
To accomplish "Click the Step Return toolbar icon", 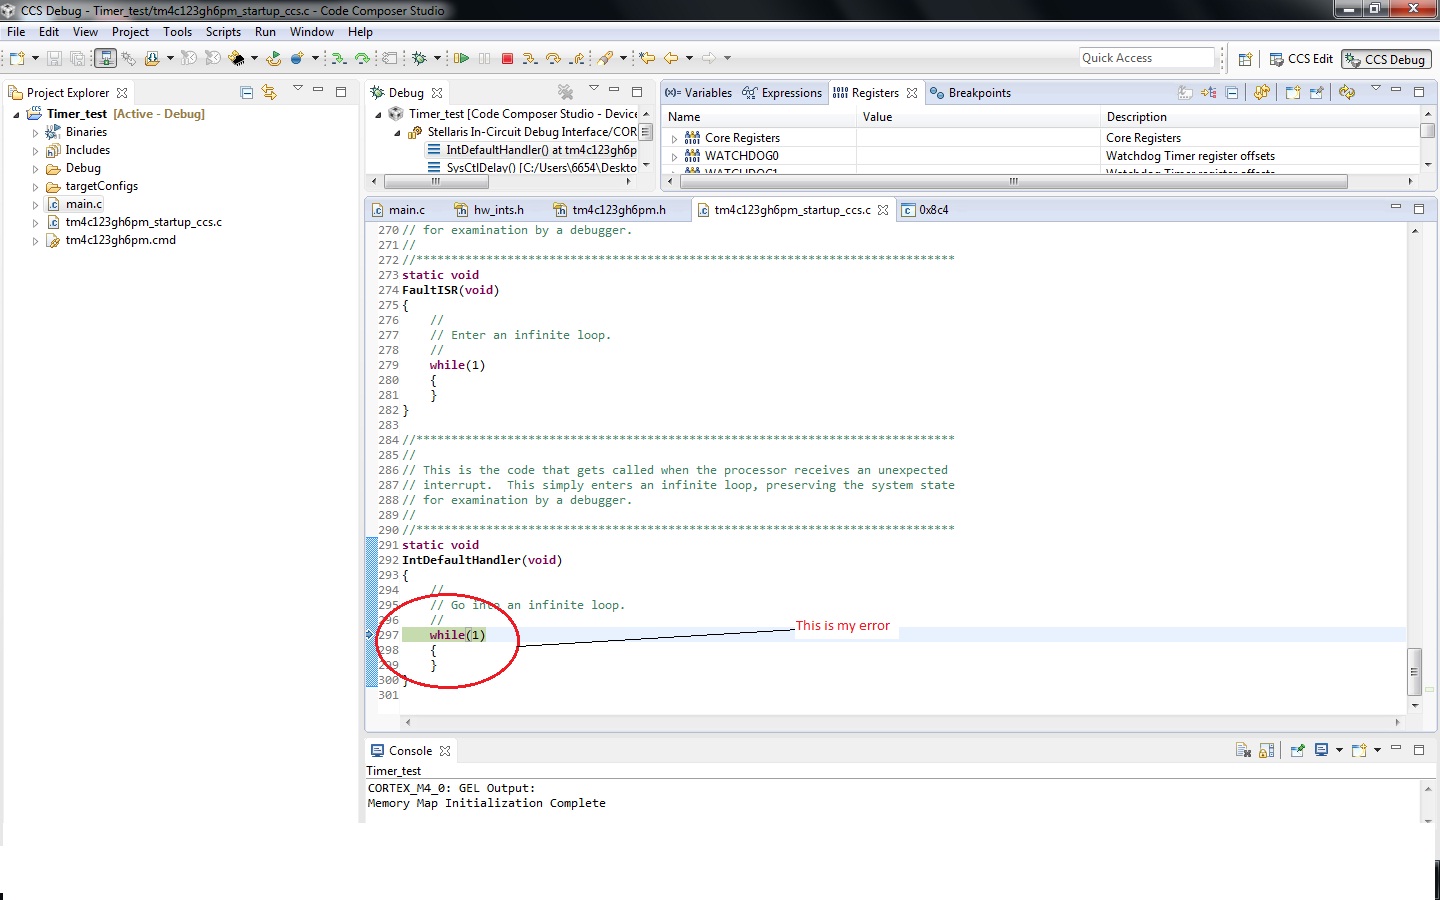I will click(577, 59).
